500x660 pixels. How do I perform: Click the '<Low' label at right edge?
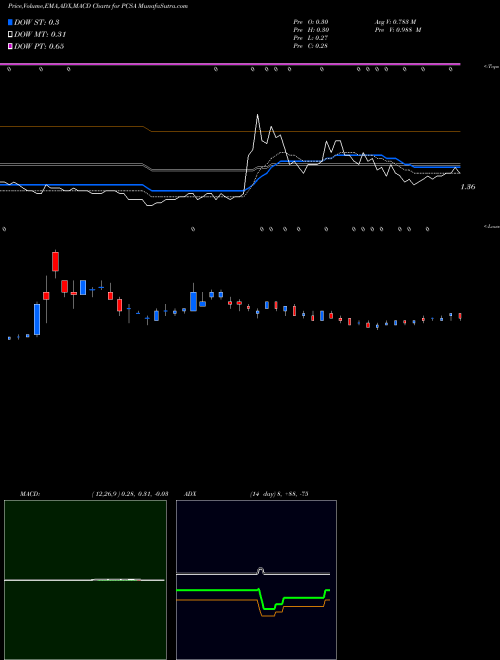pyautogui.click(x=492, y=226)
